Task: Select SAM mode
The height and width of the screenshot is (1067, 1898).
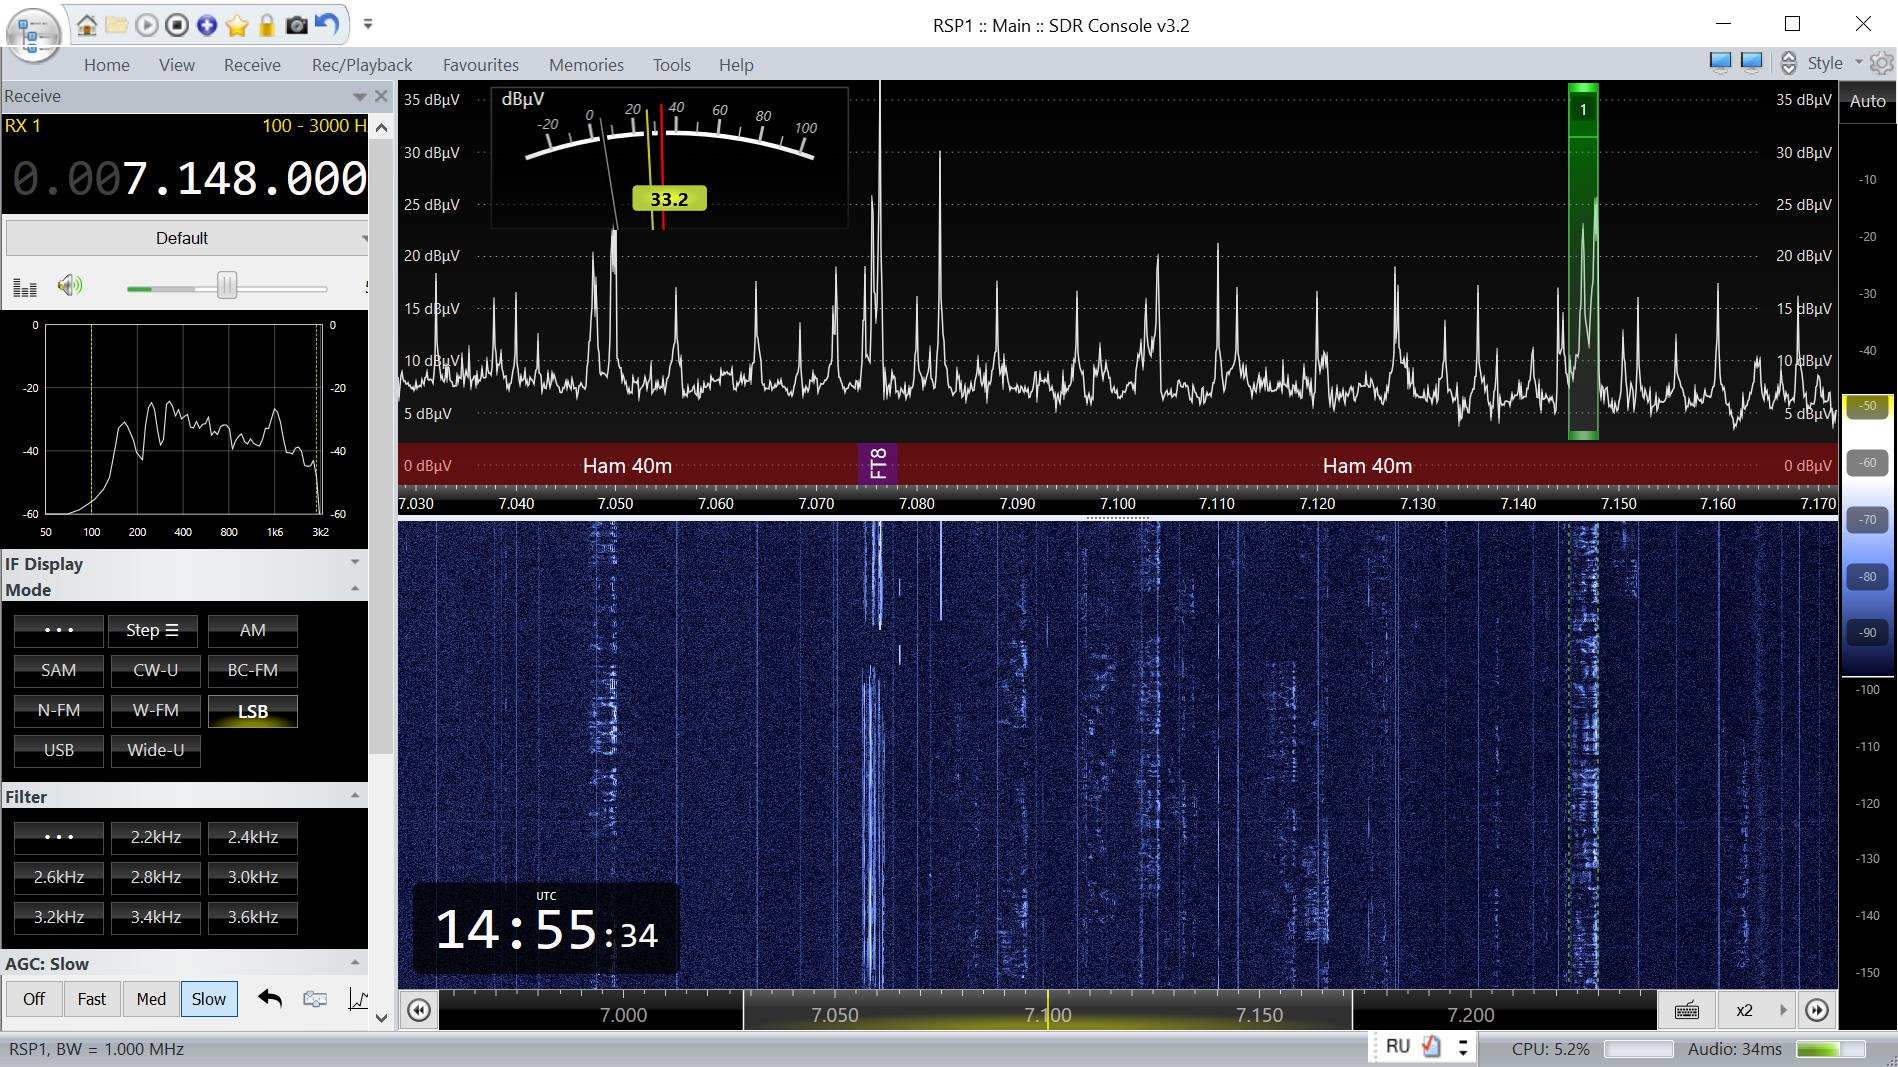Action: [59, 670]
